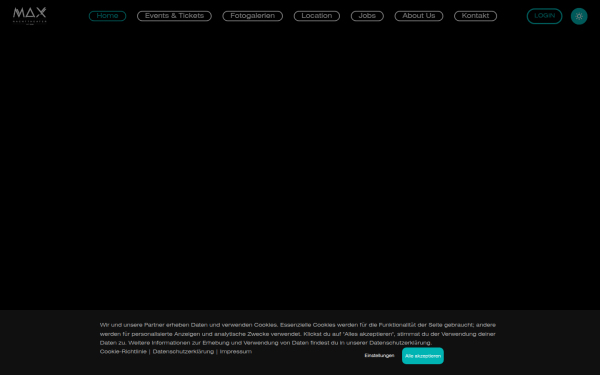Click Datenschutzerklärung at end of cookie paragraph
Image resolution: width=600 pixels, height=375 pixels.
tap(400, 343)
